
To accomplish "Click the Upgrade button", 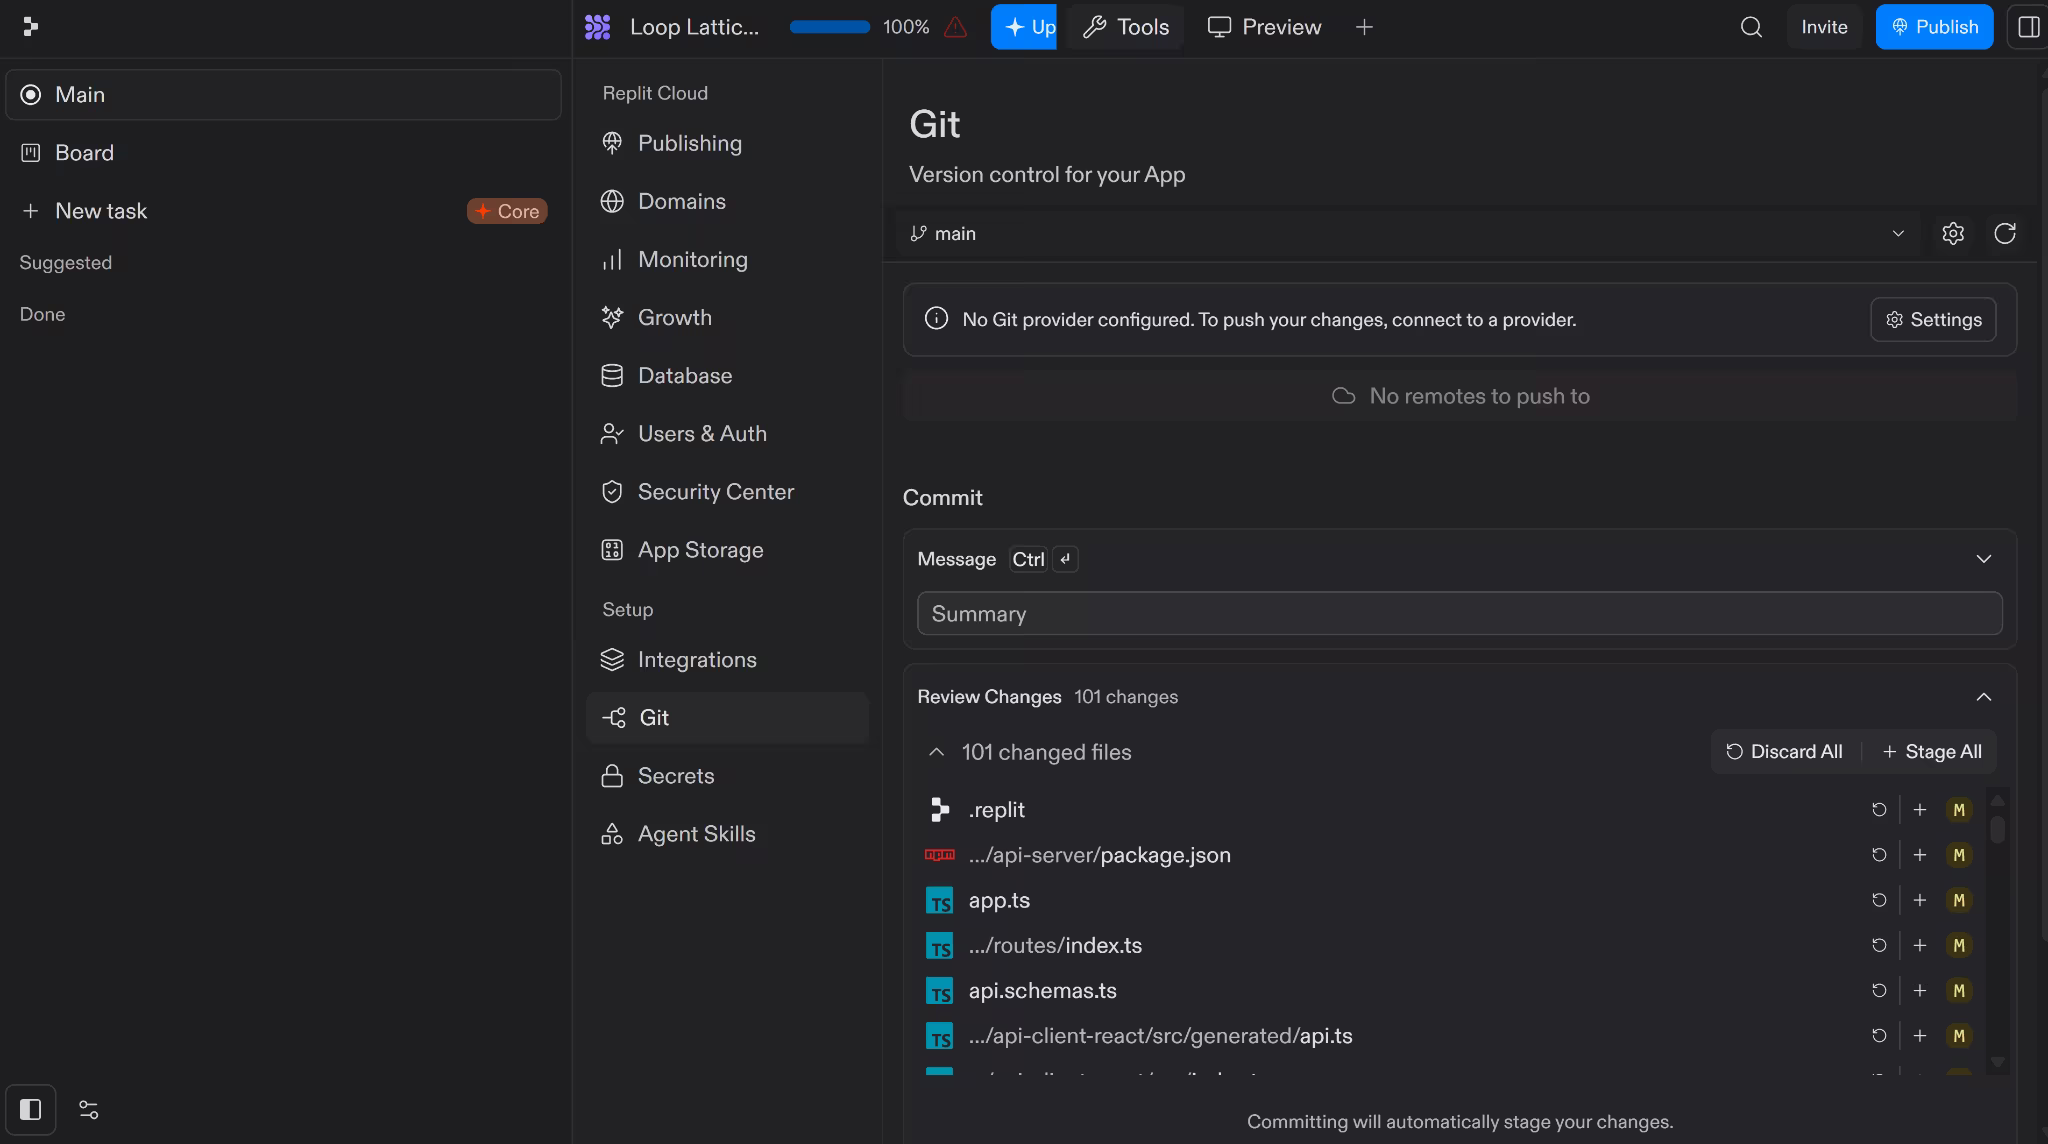I will tap(1024, 27).
